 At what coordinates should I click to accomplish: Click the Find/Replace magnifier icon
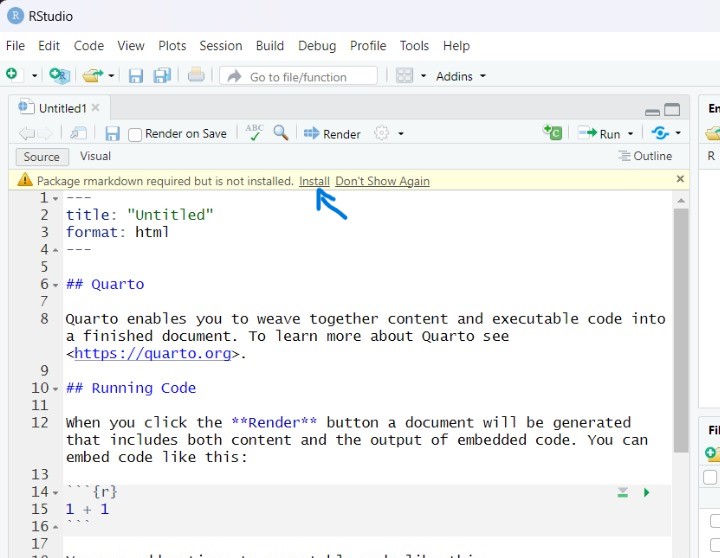281,133
